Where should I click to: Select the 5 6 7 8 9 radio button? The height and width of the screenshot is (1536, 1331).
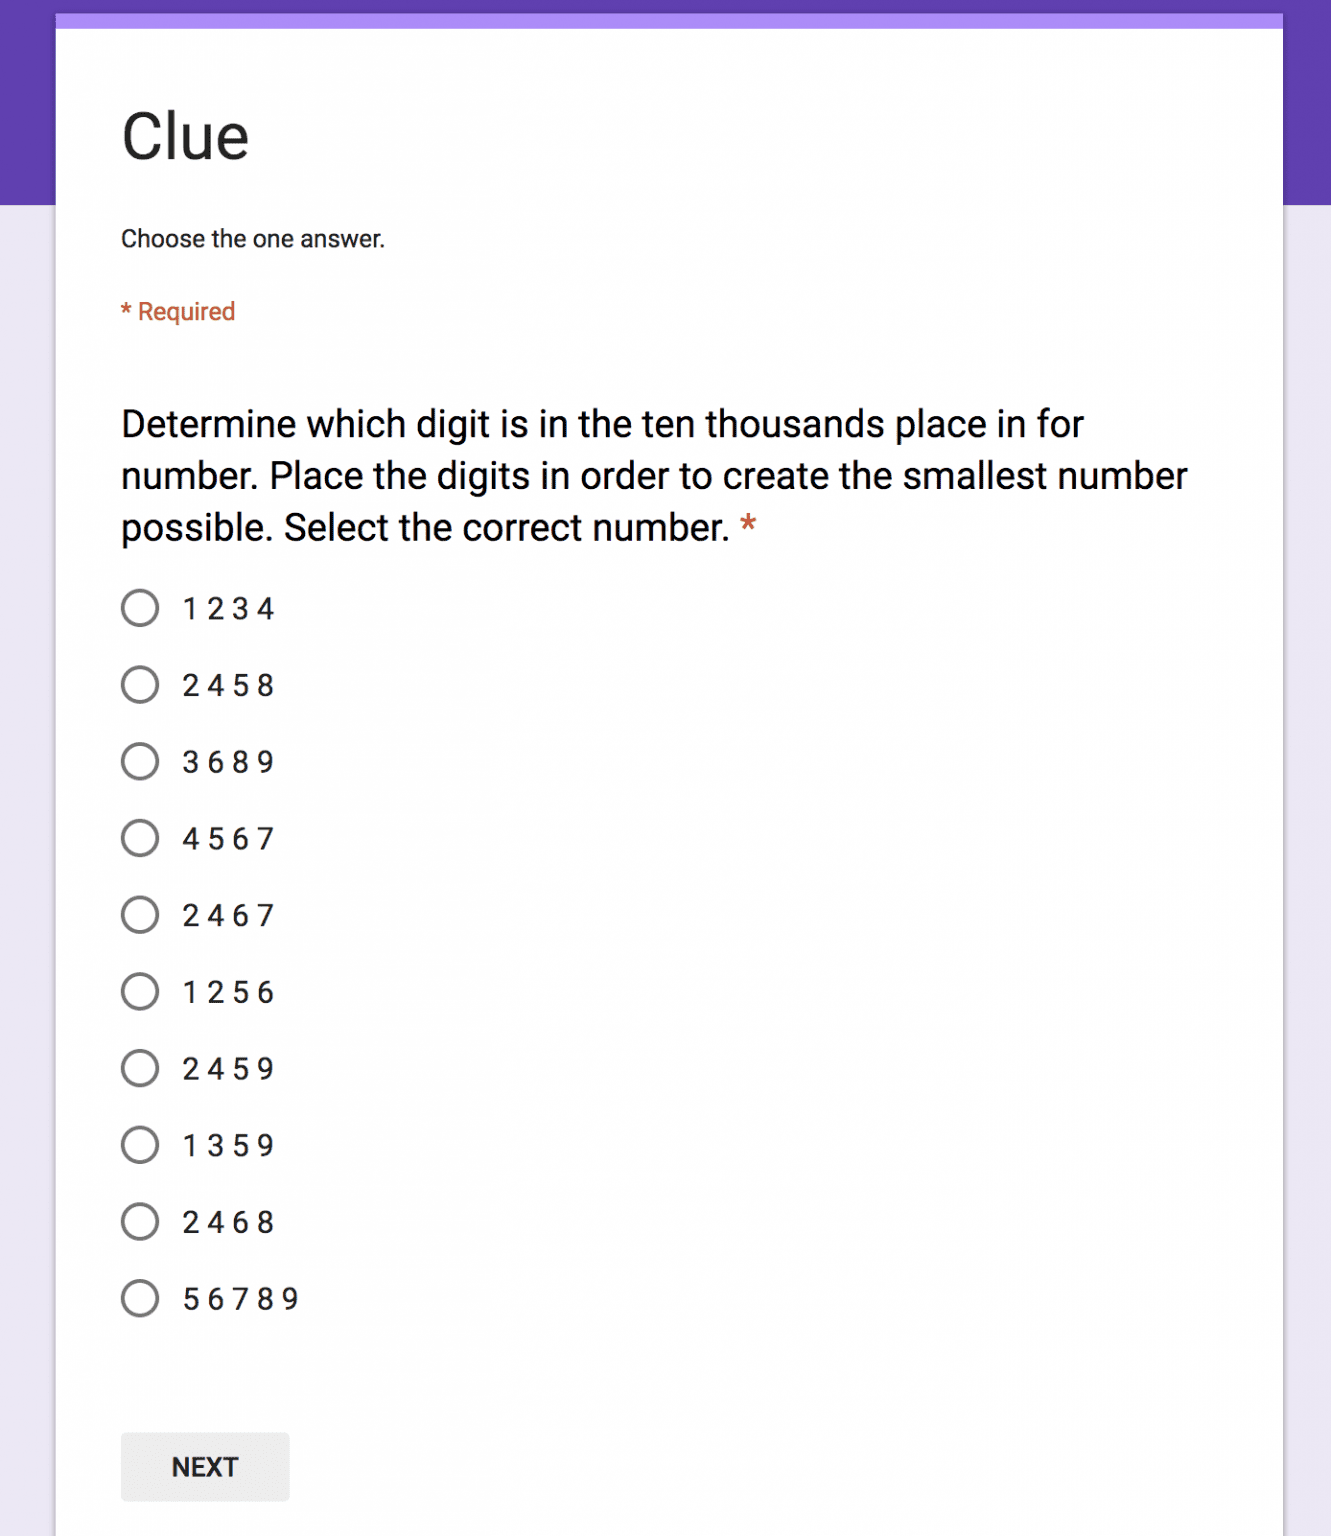pyautogui.click(x=140, y=1298)
